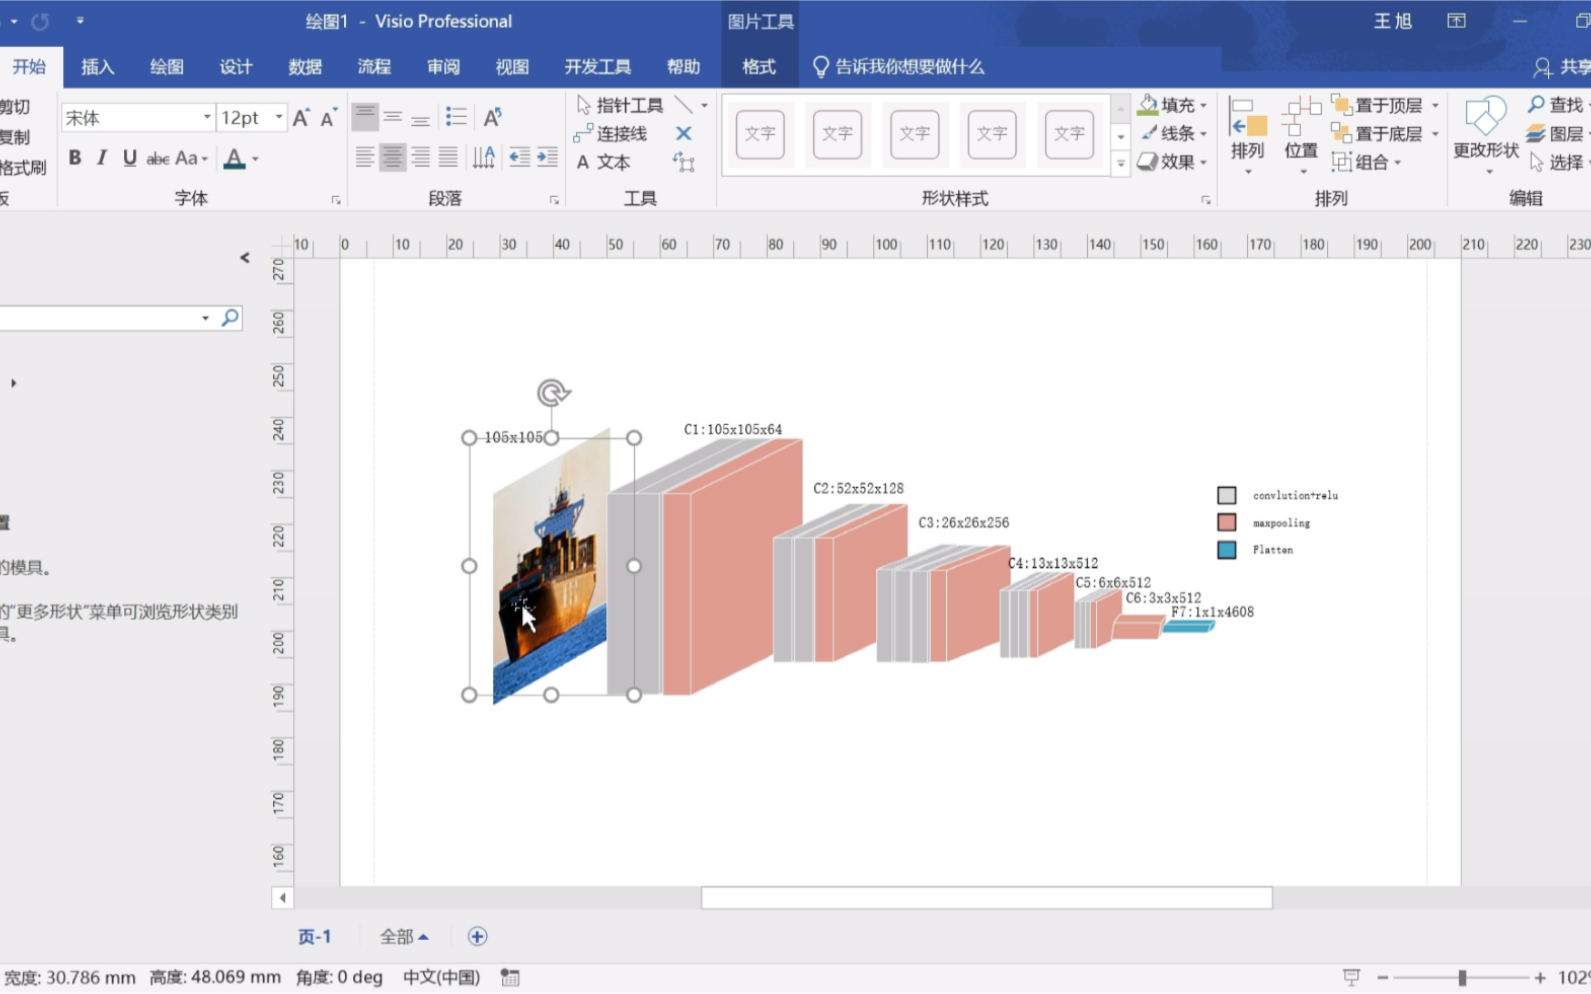This screenshot has height=994, width=1591.
Task: Click the macro recording icon in status bar
Action: click(x=510, y=978)
